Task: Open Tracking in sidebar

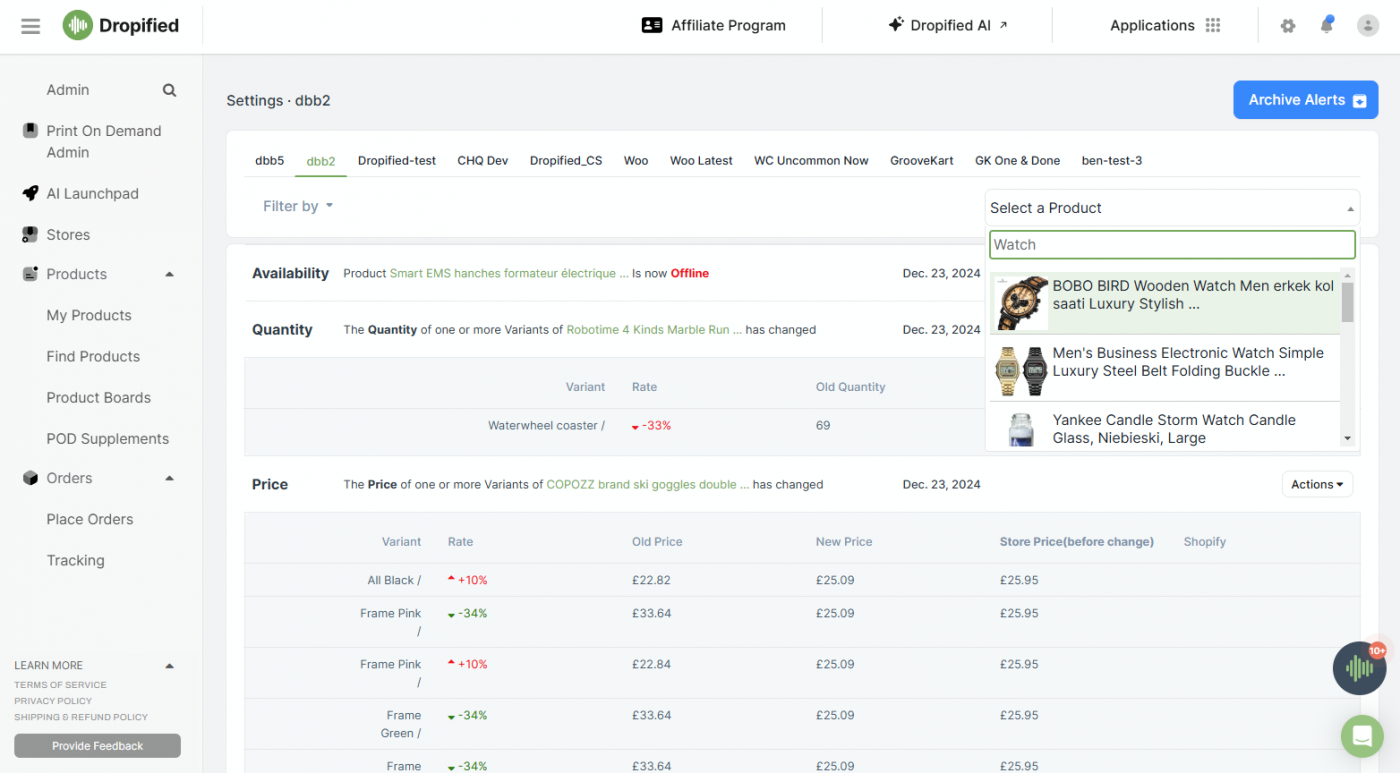Action: 75,560
